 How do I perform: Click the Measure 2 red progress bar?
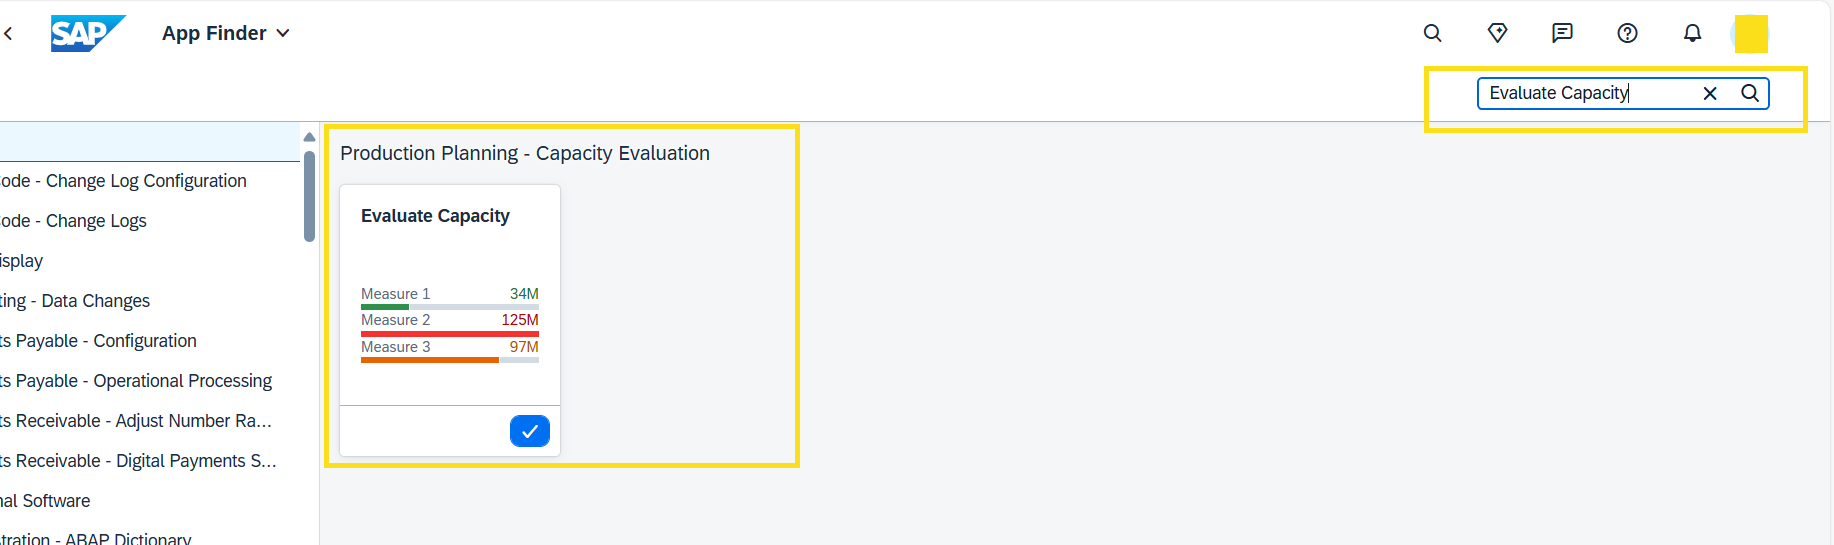coord(450,333)
